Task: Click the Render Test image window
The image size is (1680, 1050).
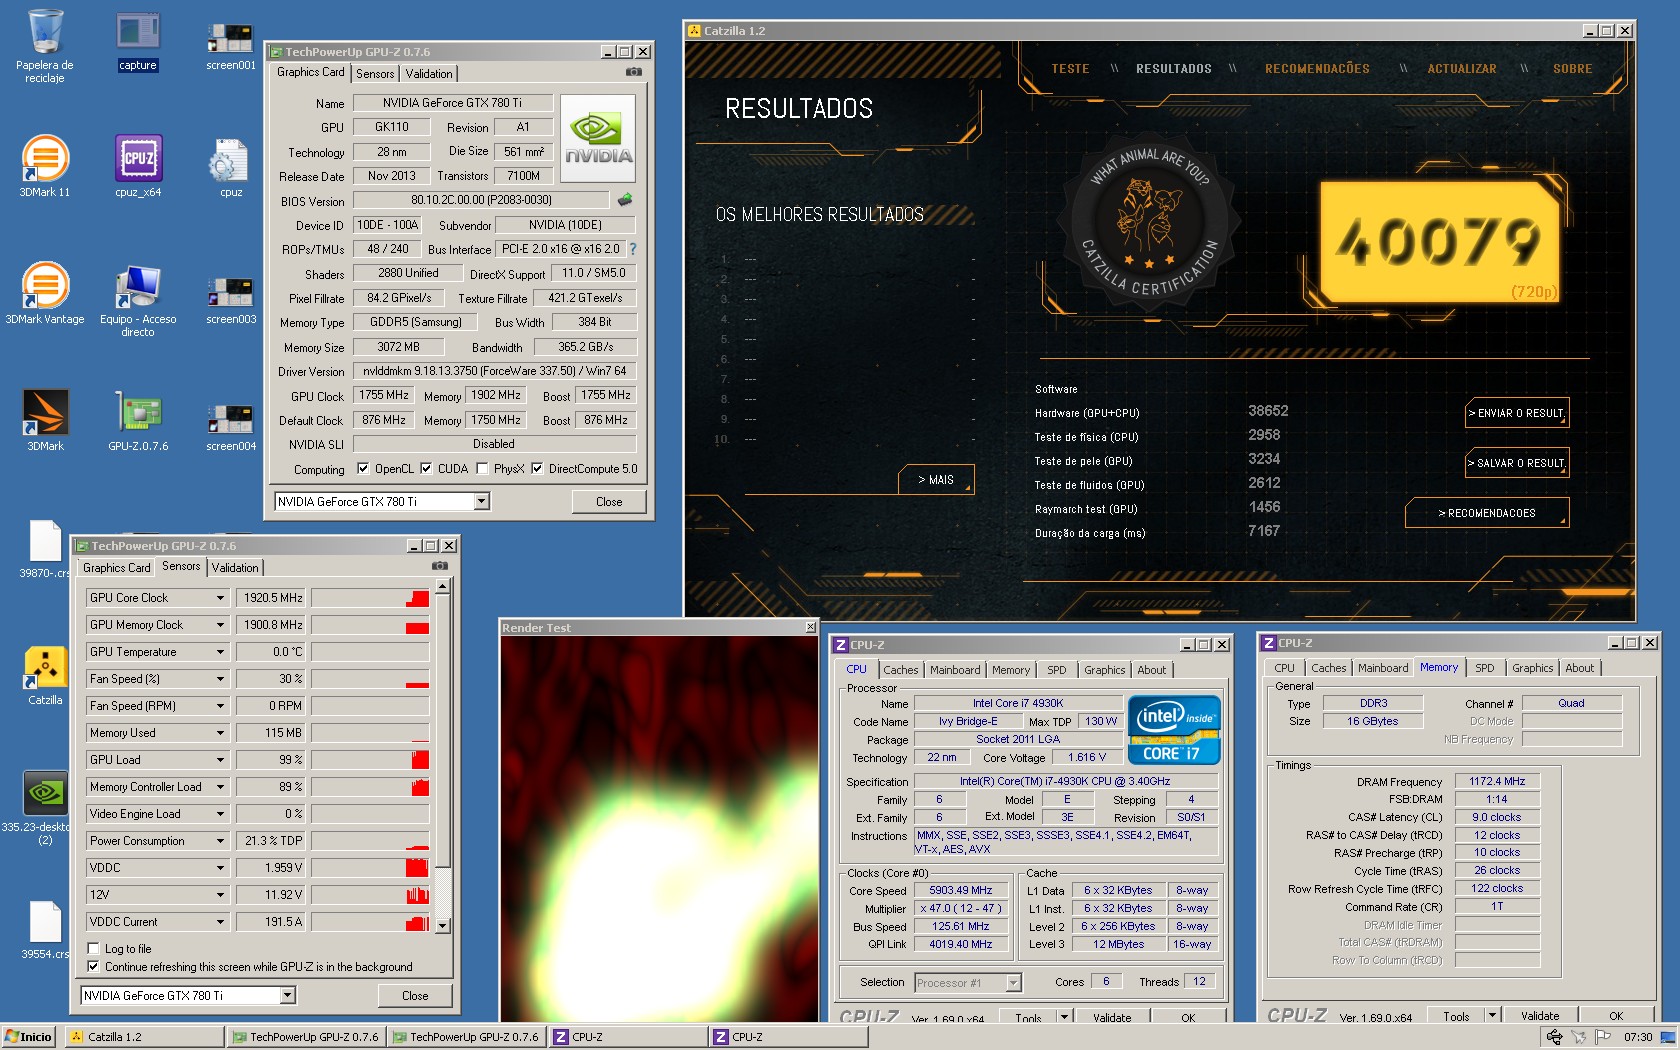Action: tap(659, 828)
